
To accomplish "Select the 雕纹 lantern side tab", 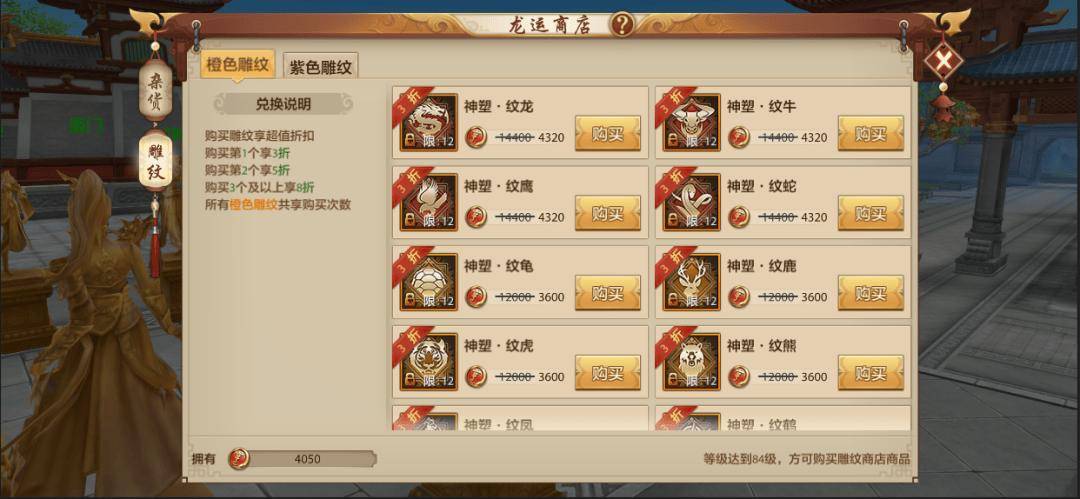I will (156, 159).
